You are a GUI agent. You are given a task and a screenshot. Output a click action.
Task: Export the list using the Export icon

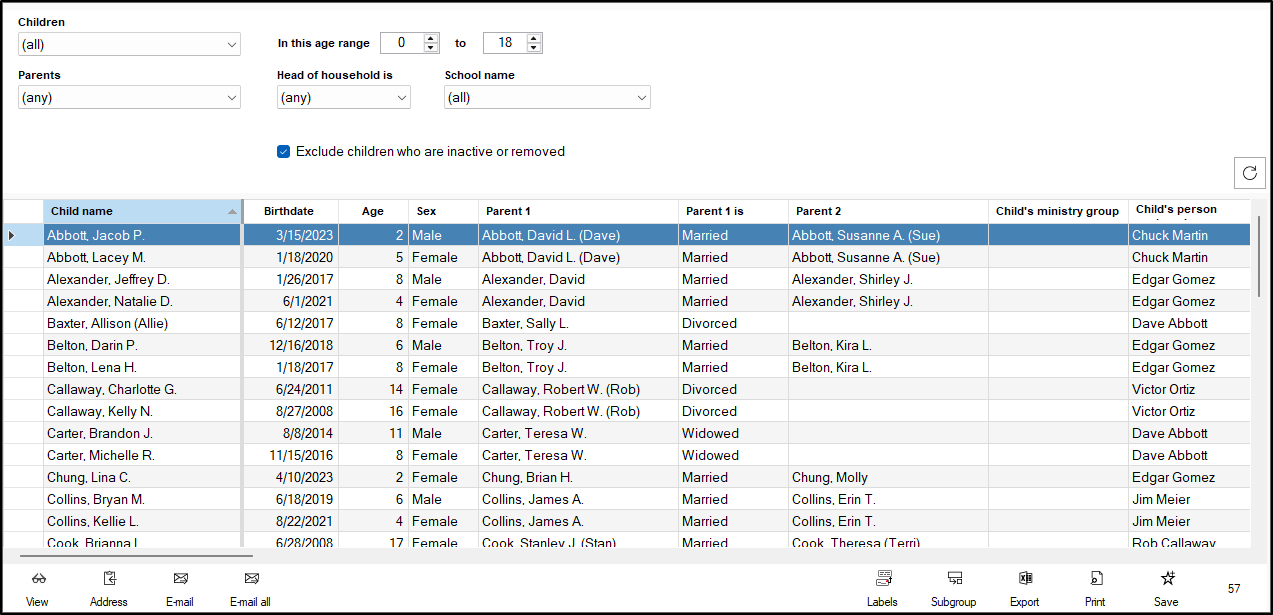click(x=1025, y=579)
